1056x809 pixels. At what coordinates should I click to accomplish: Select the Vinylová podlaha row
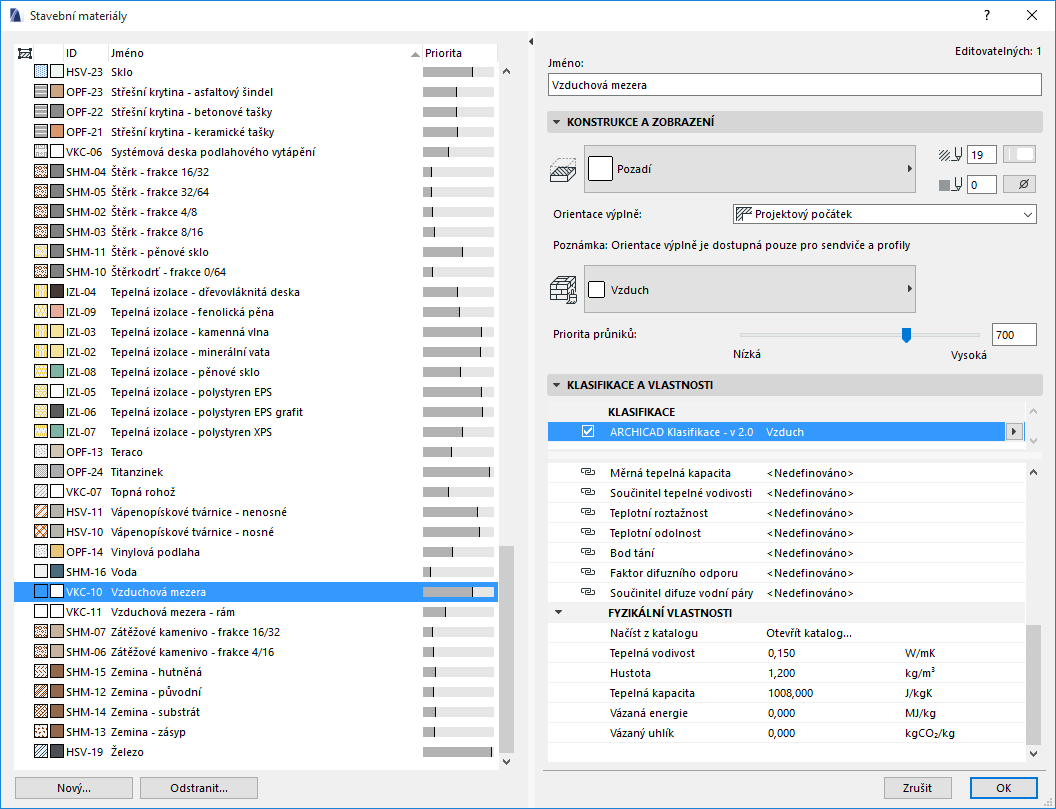pyautogui.click(x=256, y=552)
